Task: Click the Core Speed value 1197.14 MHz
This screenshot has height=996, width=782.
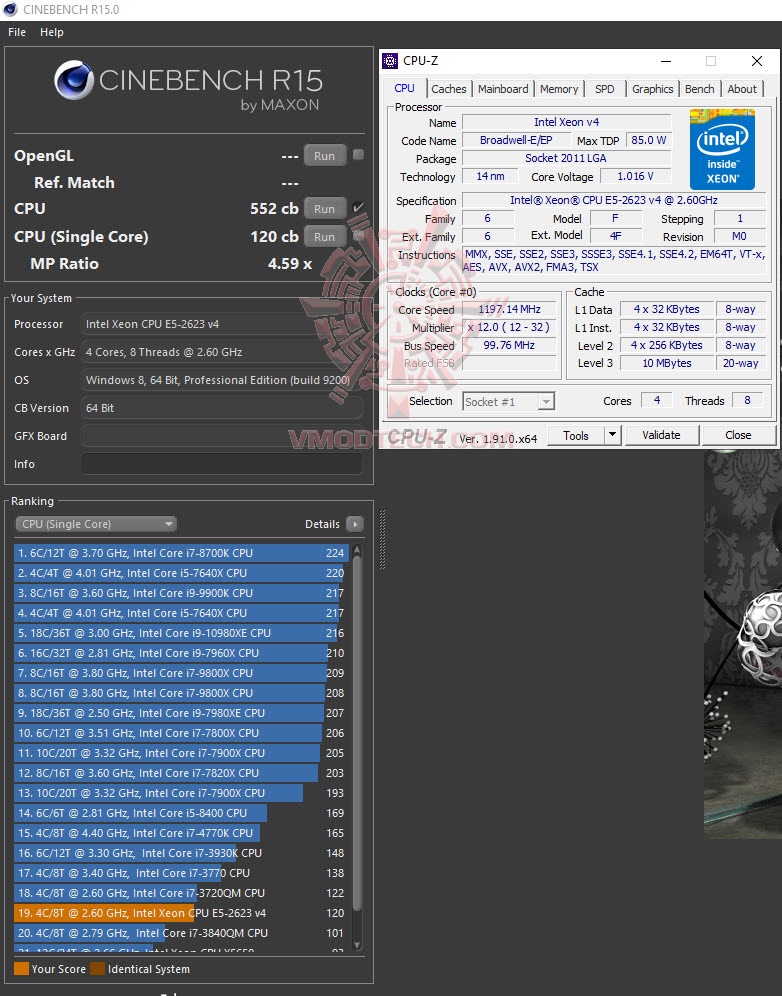Action: [509, 309]
